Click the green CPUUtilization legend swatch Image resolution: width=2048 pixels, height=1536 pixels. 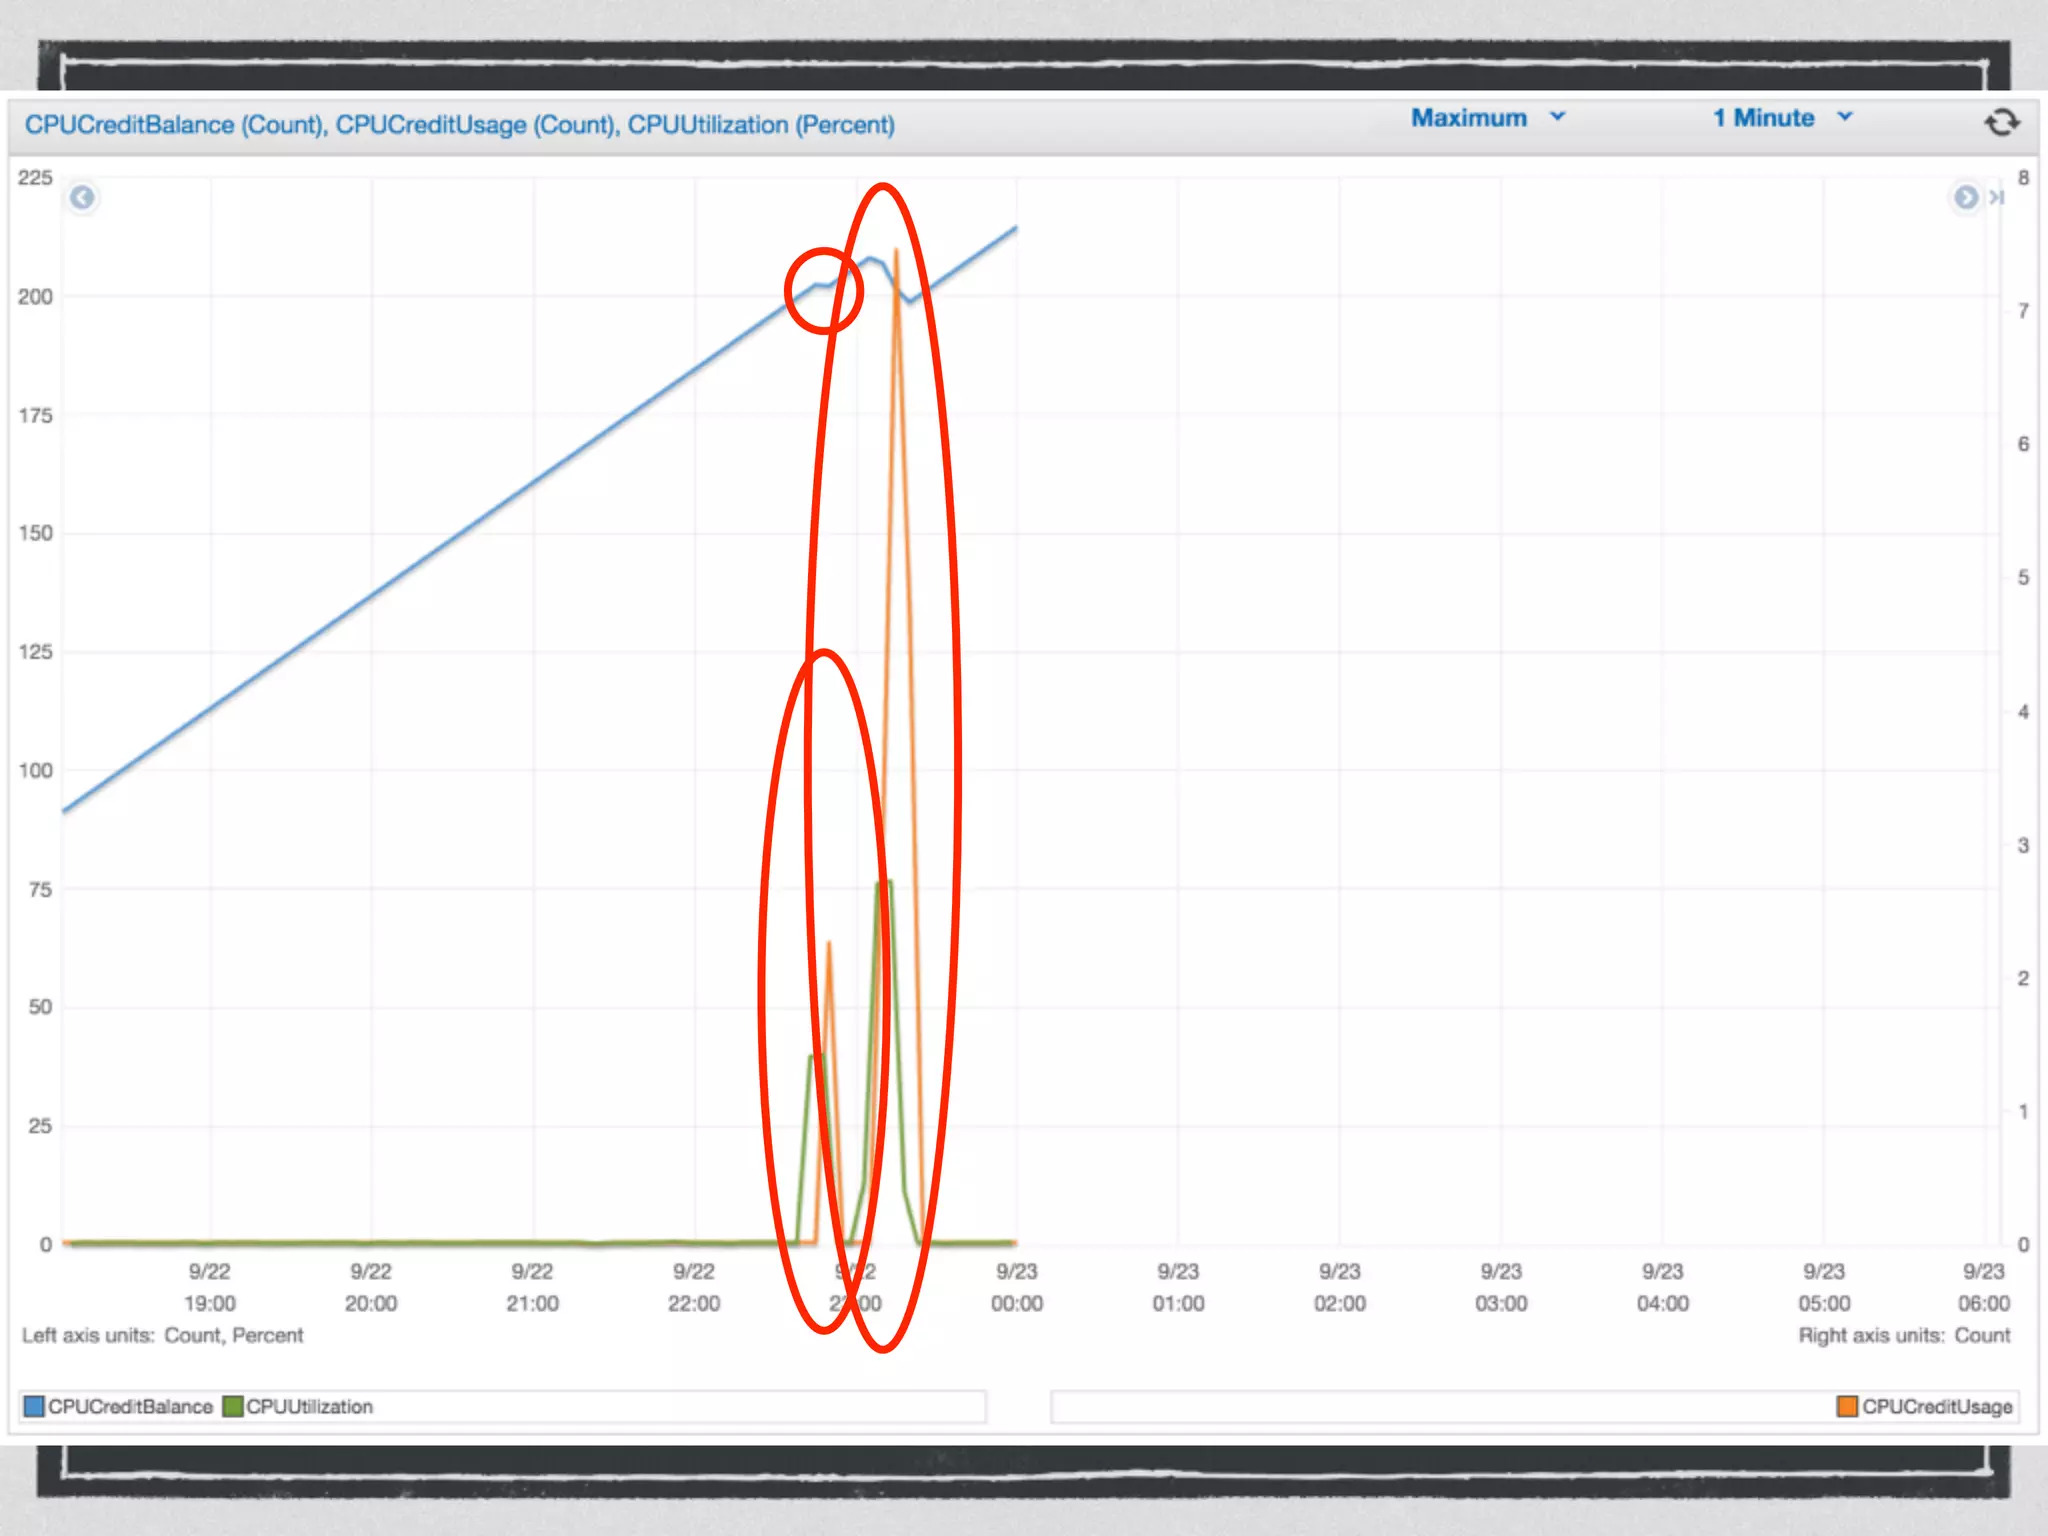[233, 1406]
